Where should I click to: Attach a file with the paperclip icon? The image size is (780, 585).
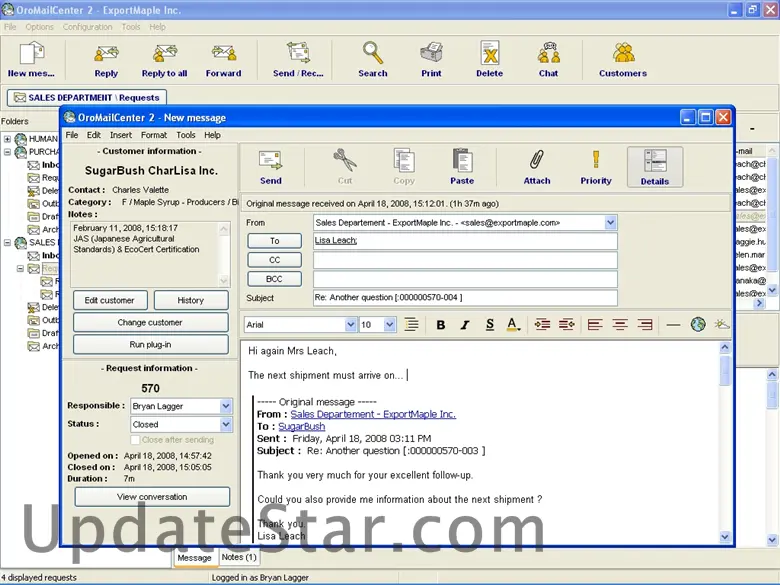tap(537, 166)
